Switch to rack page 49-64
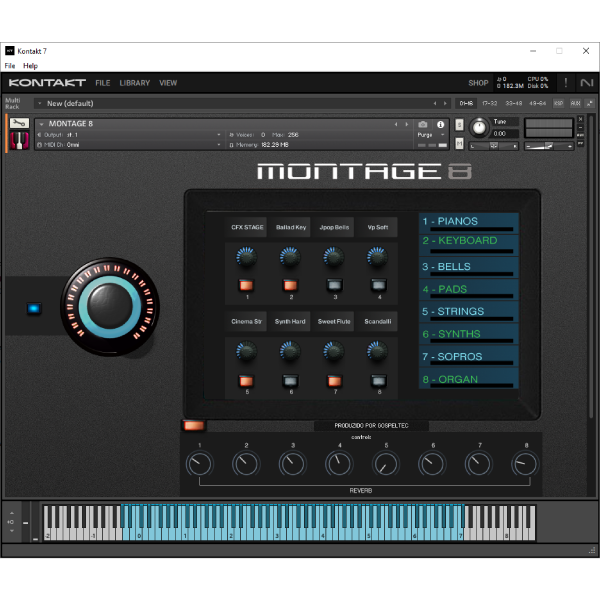 click(537, 103)
